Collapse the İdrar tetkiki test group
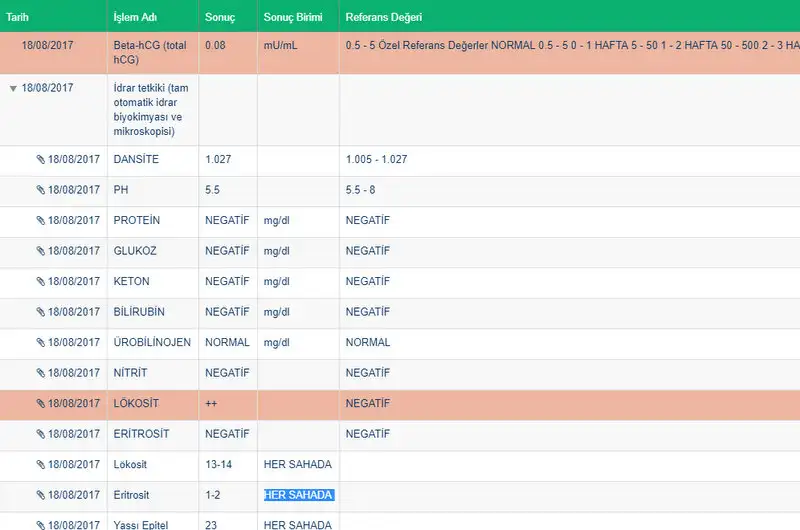 coord(13,88)
